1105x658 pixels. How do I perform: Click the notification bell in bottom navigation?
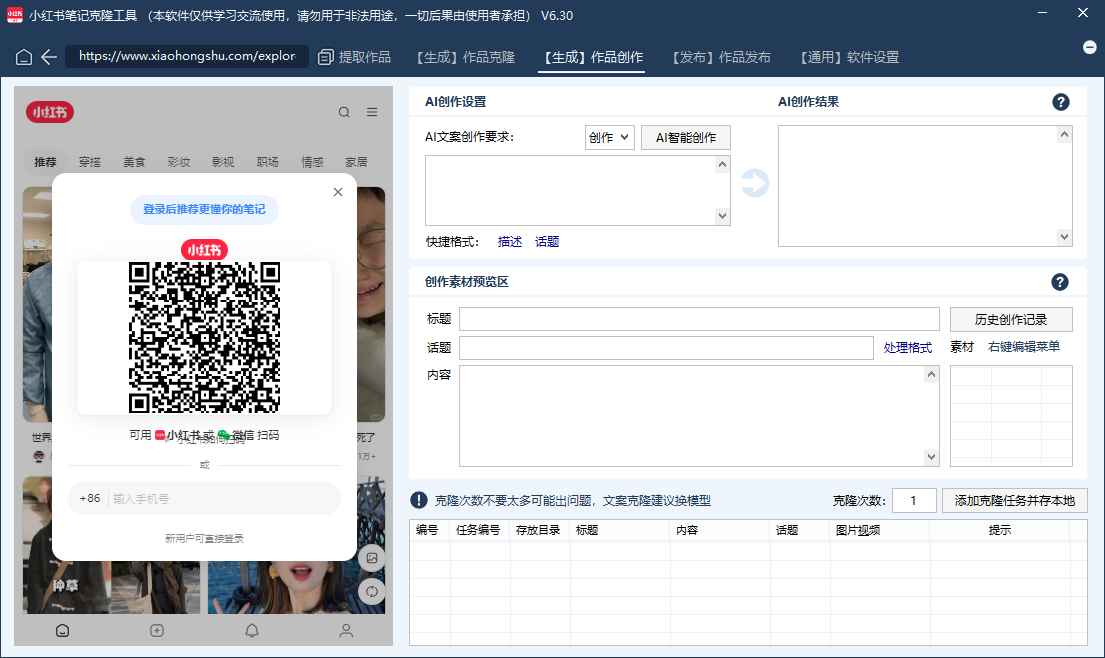tap(252, 630)
